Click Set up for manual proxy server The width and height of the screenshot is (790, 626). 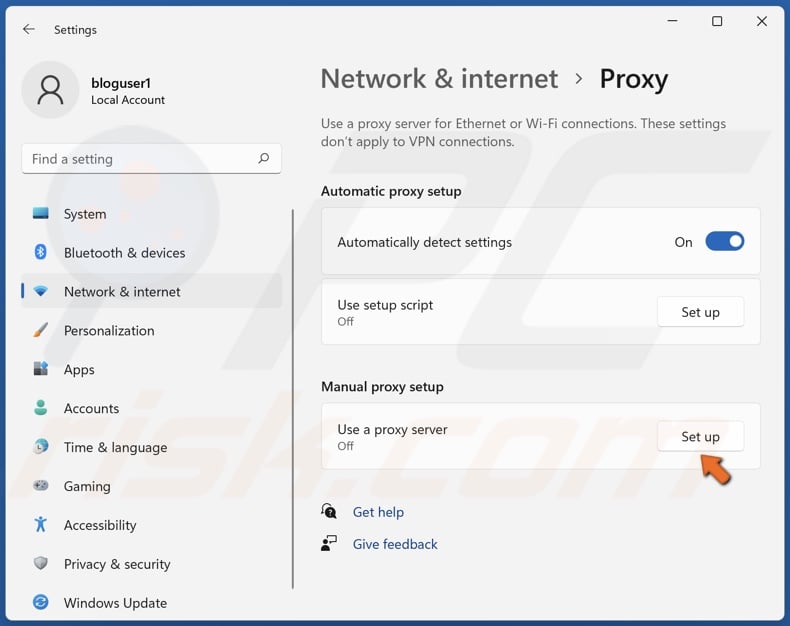coord(700,437)
